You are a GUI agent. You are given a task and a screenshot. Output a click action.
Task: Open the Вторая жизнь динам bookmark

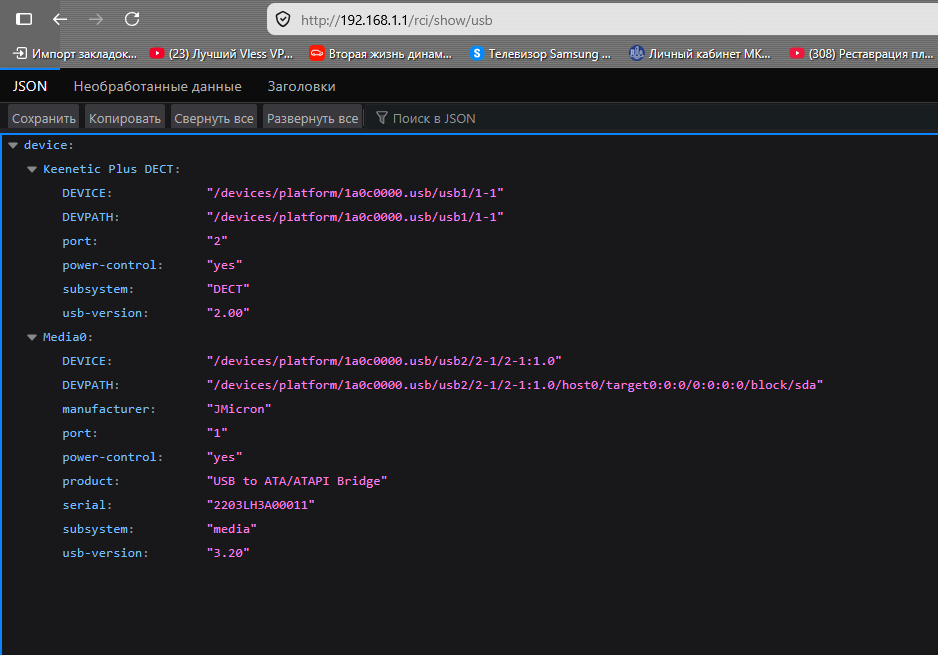(x=382, y=53)
